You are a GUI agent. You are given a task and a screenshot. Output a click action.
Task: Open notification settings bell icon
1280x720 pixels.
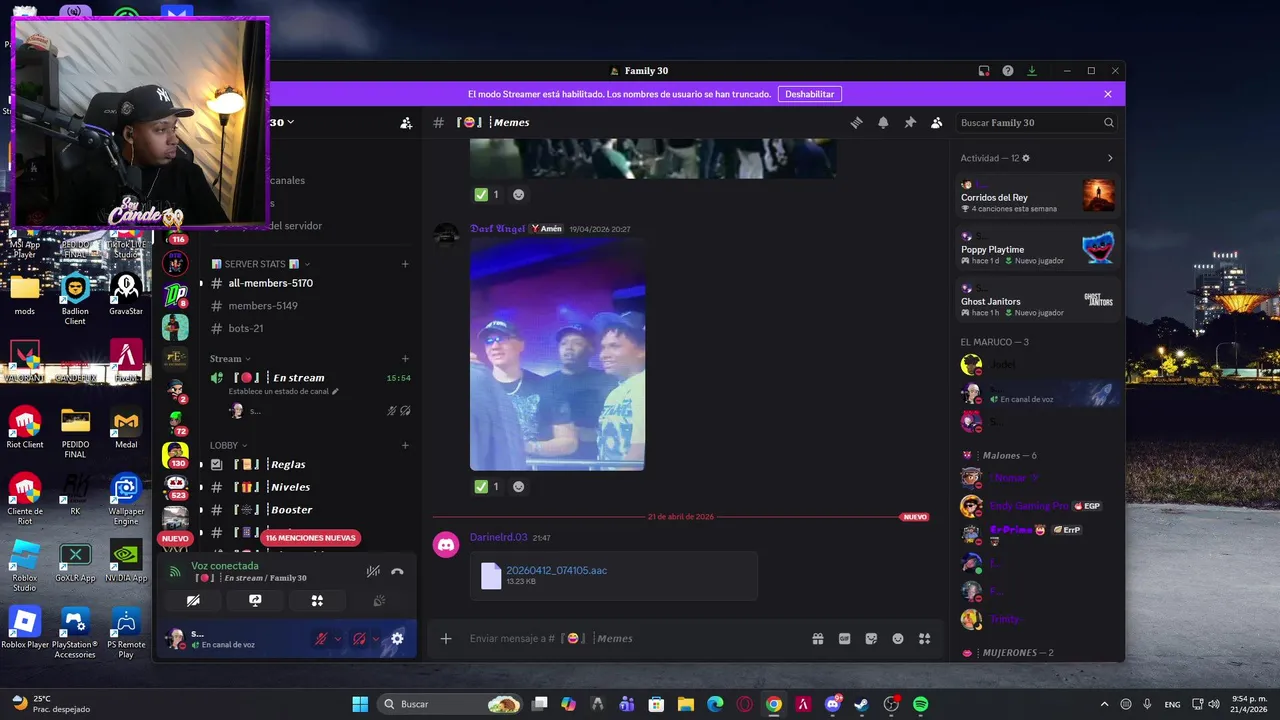[x=883, y=123]
